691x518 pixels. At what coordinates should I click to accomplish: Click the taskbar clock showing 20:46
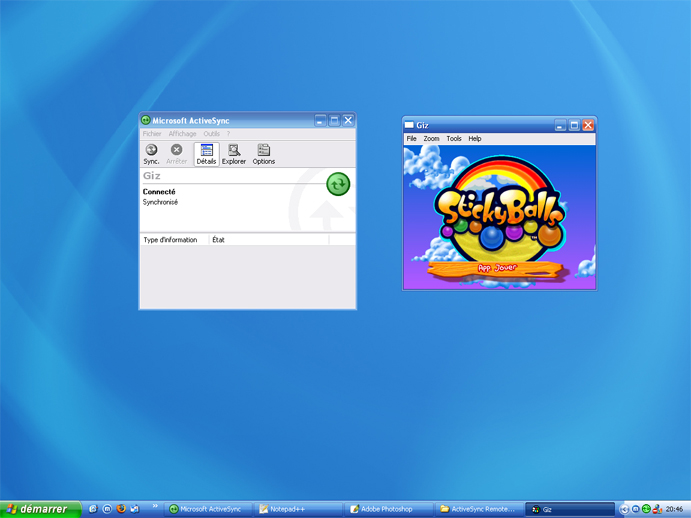[x=674, y=509]
